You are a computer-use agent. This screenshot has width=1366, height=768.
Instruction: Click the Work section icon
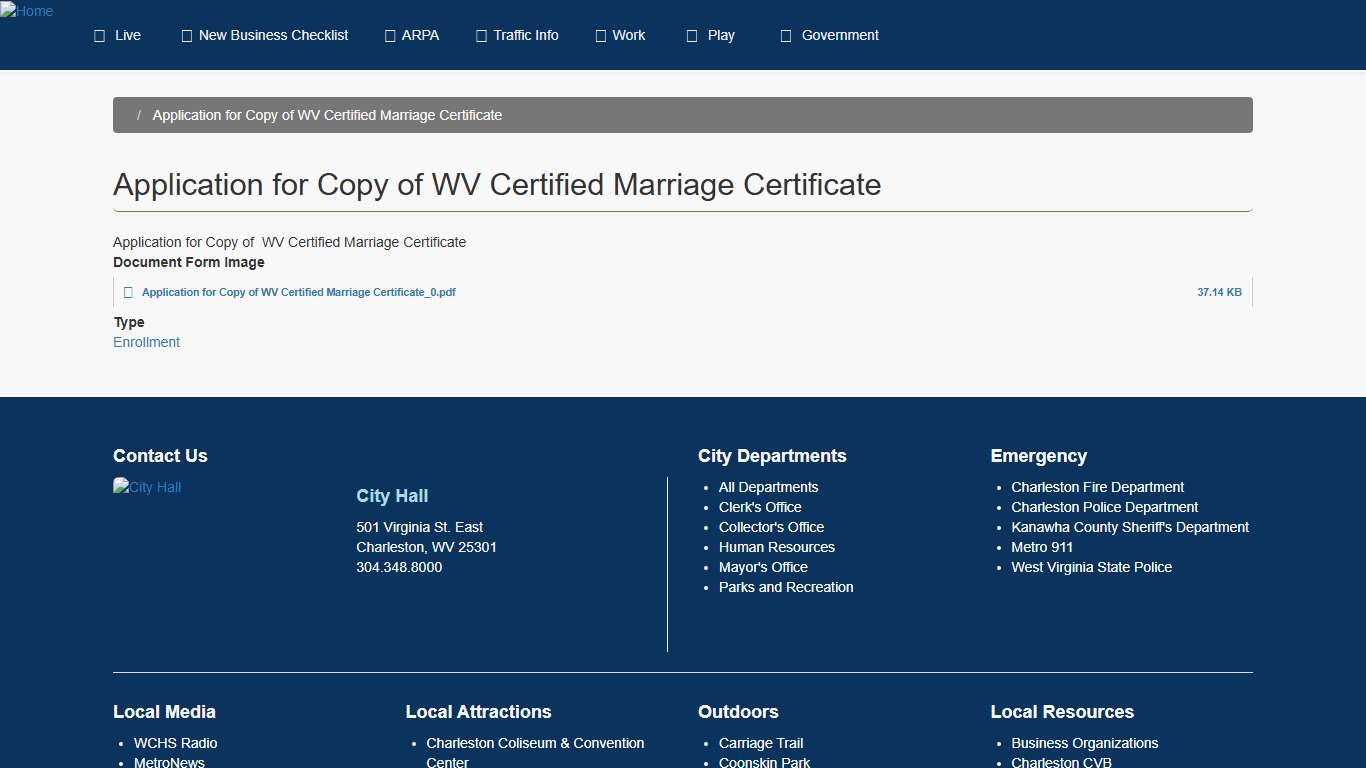pos(600,35)
